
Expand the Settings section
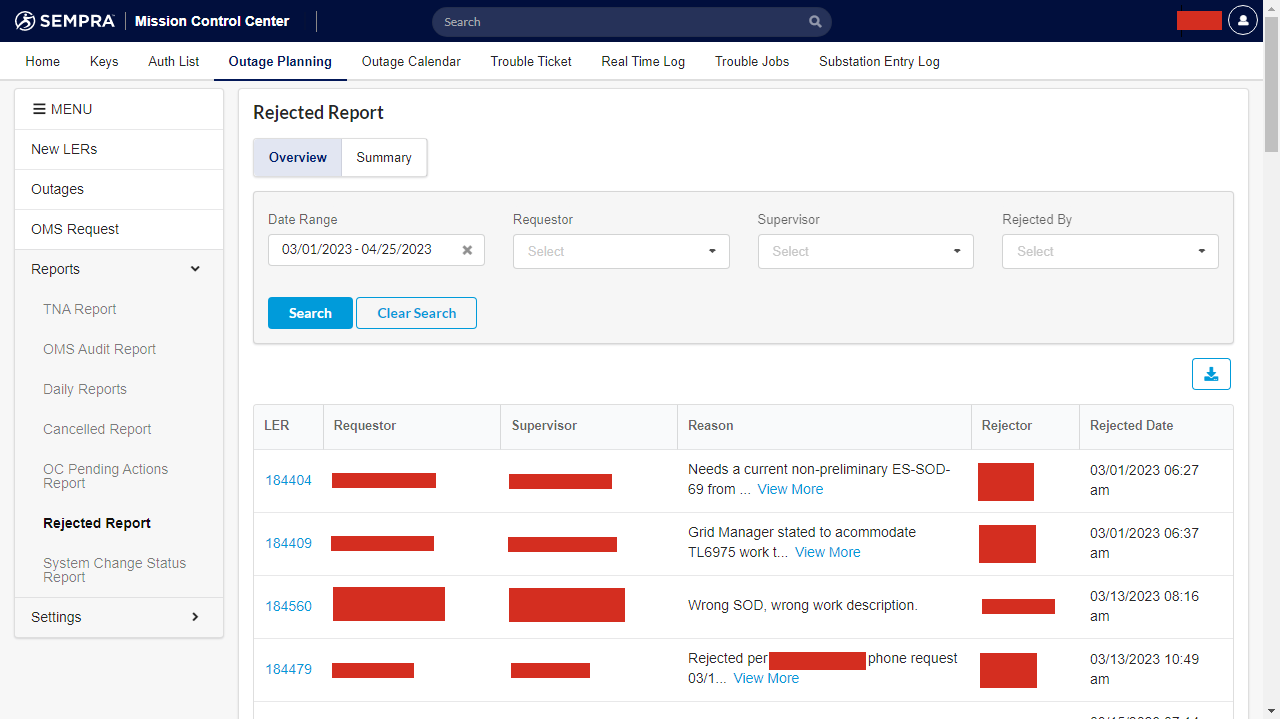click(195, 617)
